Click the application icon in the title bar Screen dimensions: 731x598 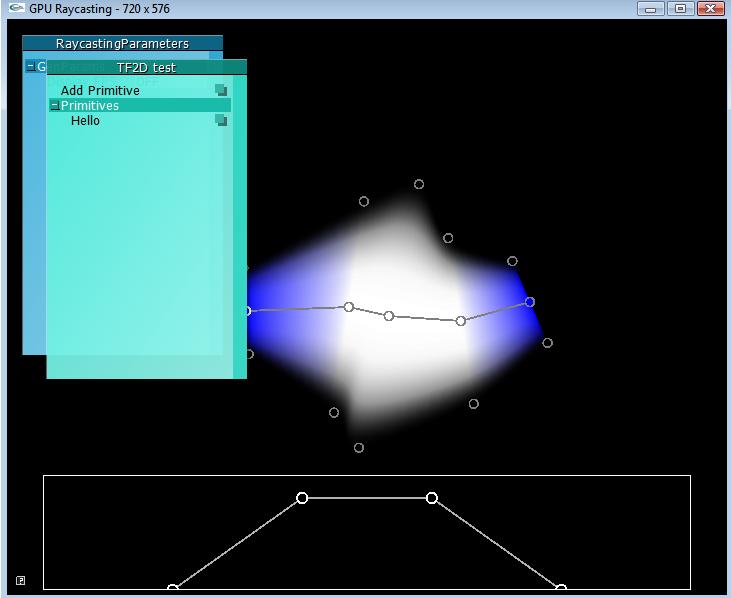point(15,8)
